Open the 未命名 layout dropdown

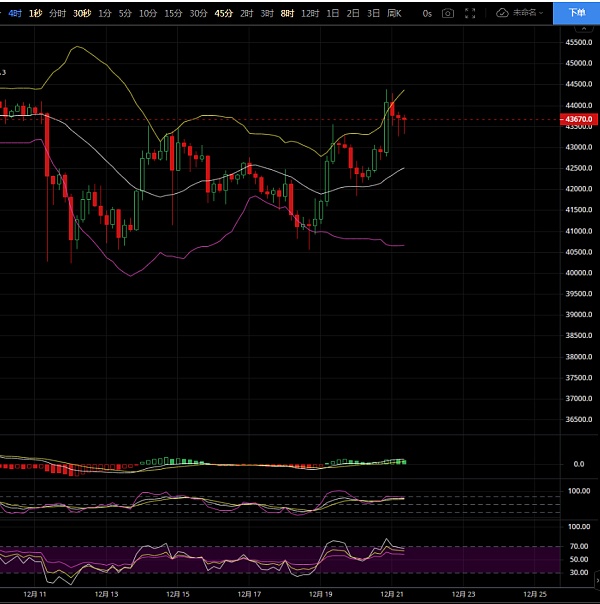point(525,13)
